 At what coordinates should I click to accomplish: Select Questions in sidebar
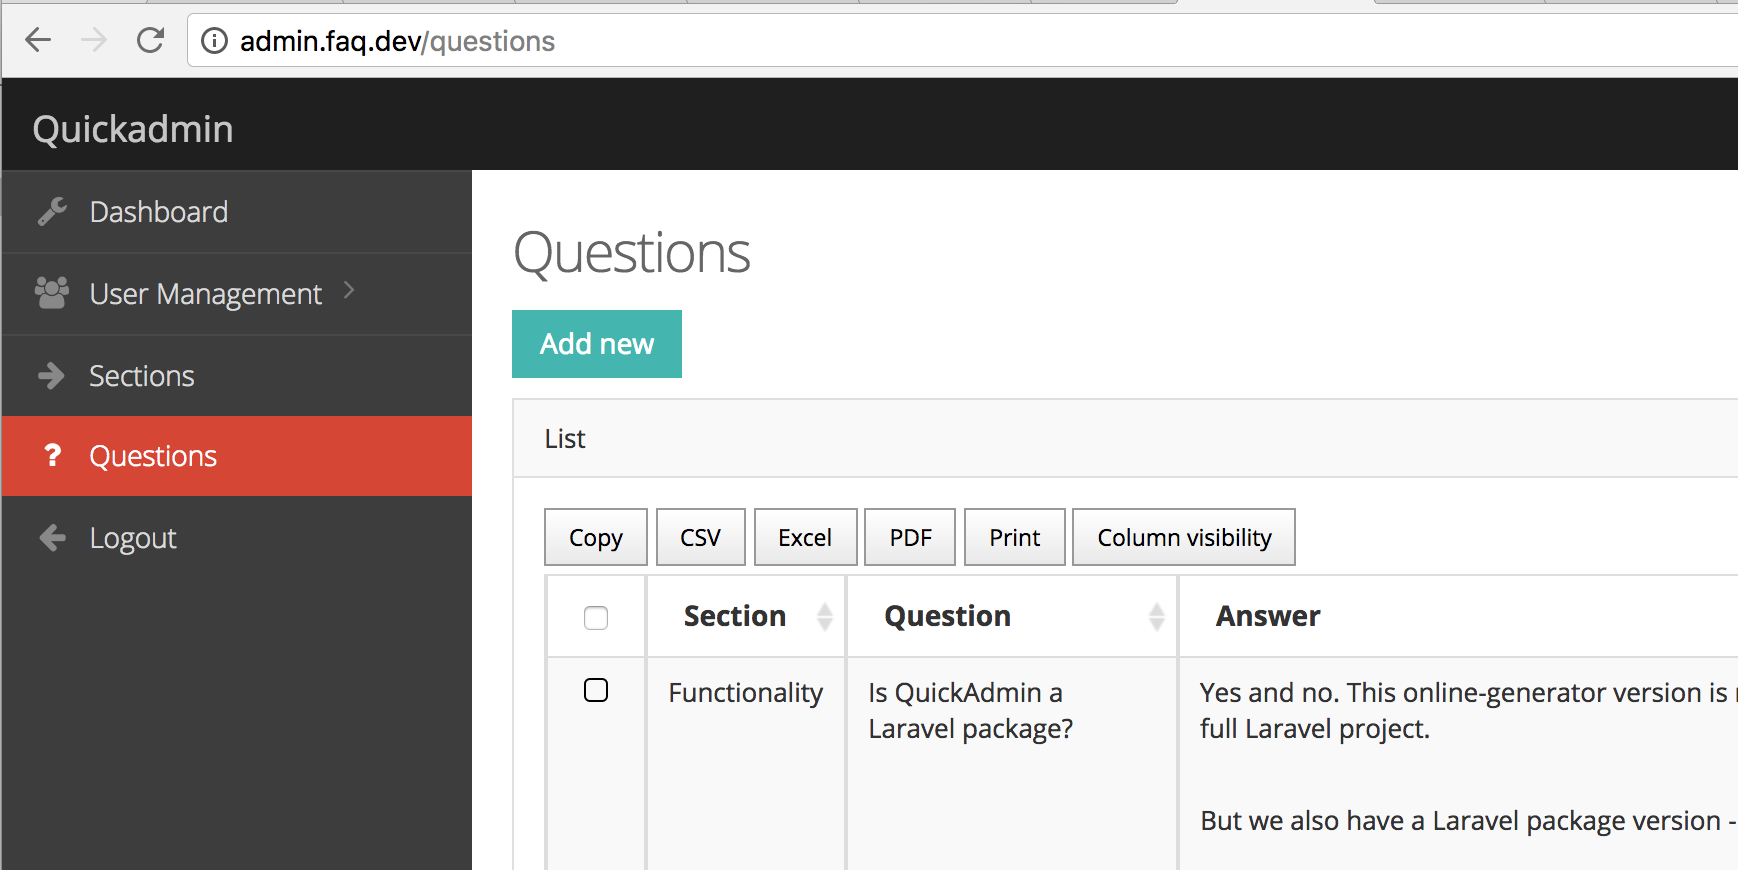click(237, 456)
